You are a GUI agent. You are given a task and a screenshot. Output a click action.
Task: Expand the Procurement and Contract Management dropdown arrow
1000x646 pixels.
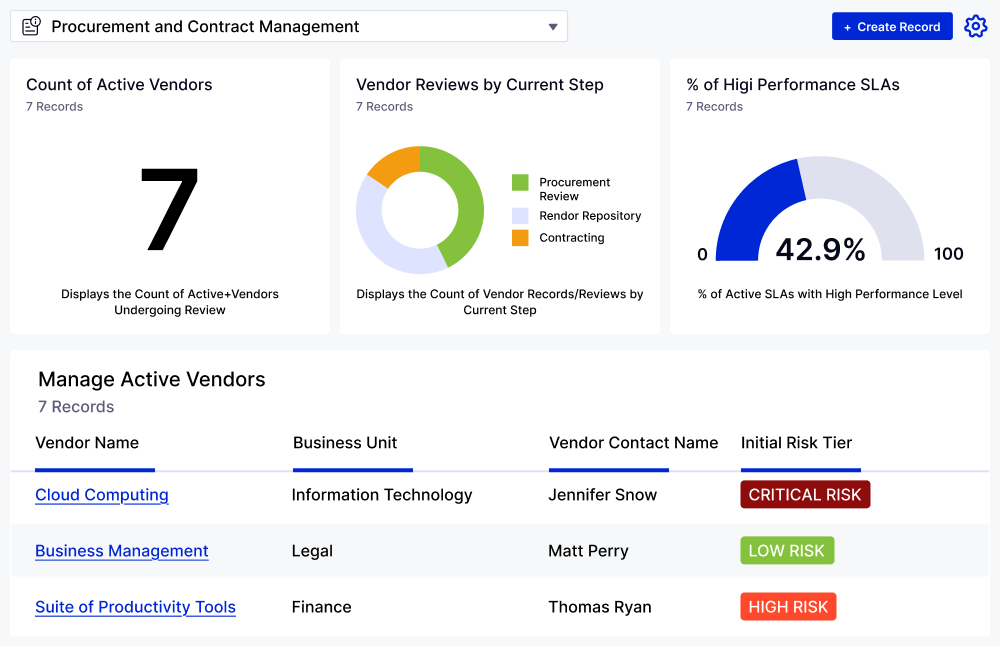(x=553, y=27)
